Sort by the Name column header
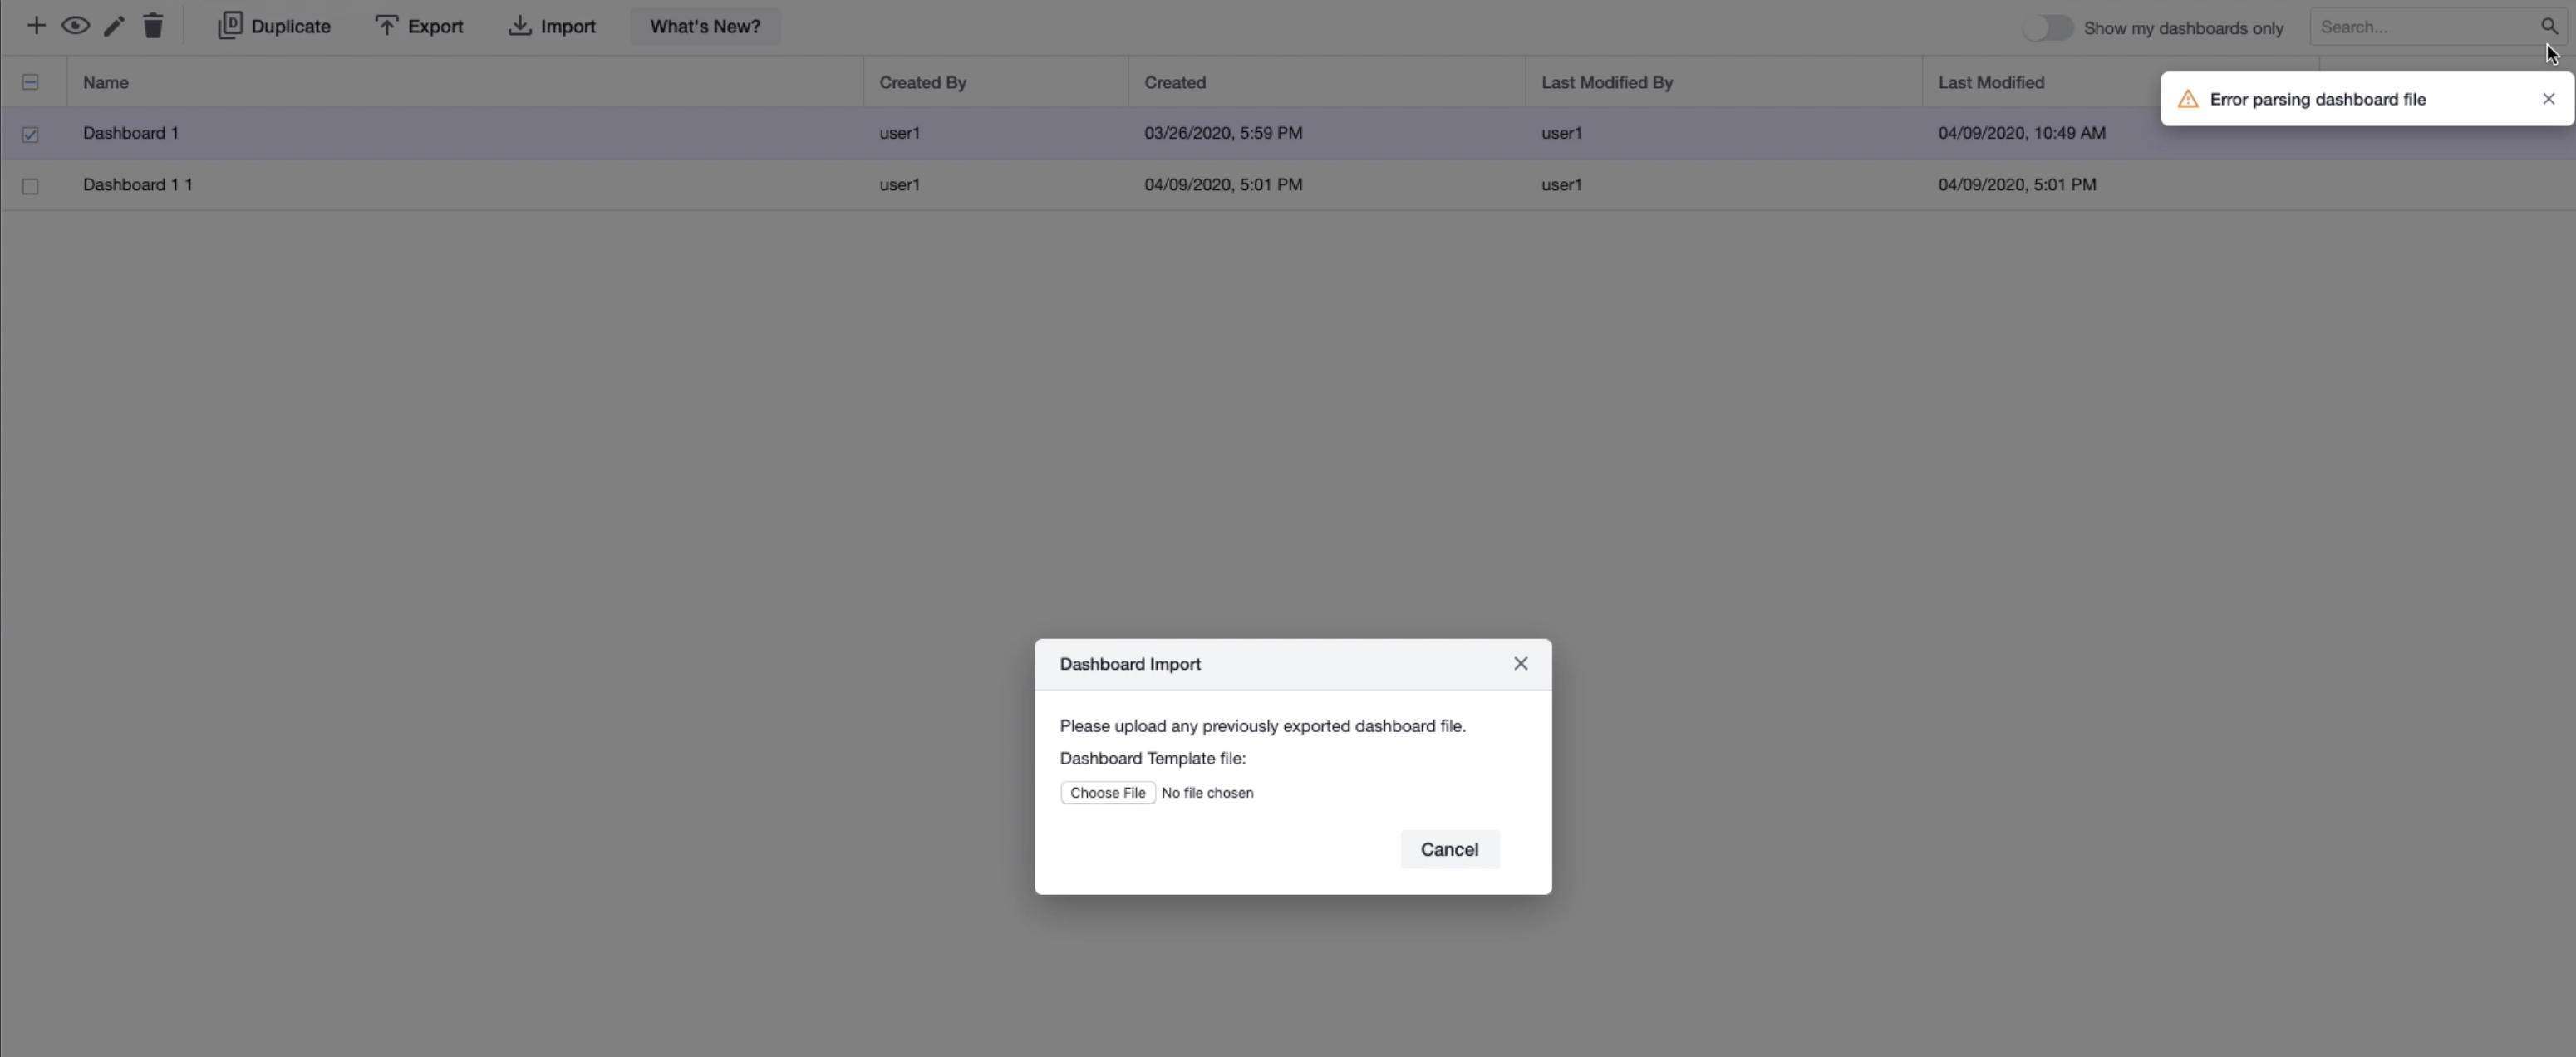This screenshot has height=1057, width=2576. coord(106,82)
